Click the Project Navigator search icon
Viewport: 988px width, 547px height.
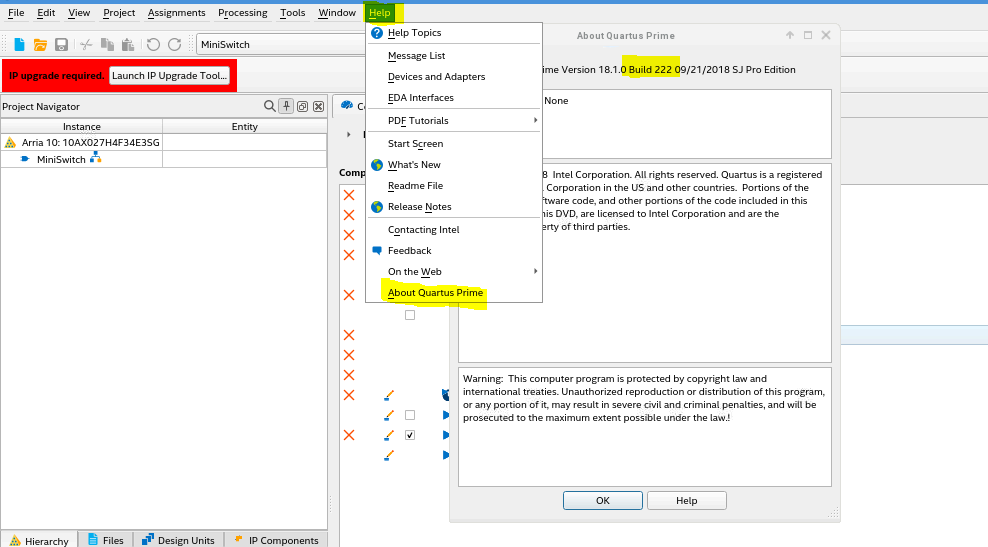pyautogui.click(x=270, y=106)
